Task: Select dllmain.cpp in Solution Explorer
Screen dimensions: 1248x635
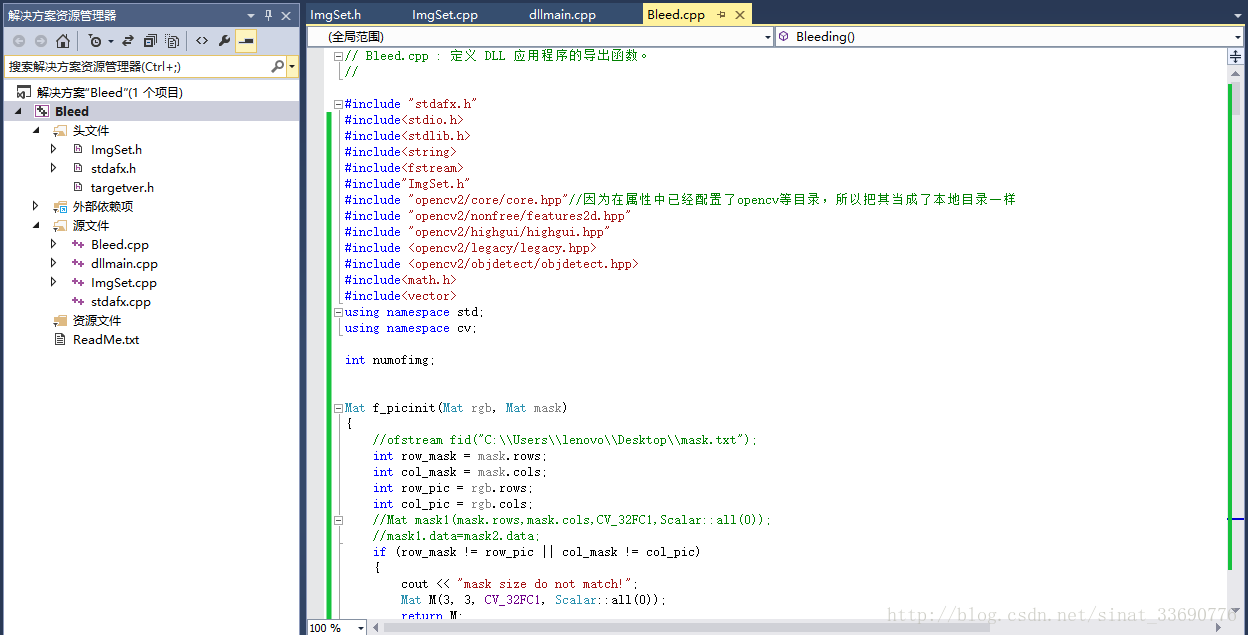Action: 124,263
